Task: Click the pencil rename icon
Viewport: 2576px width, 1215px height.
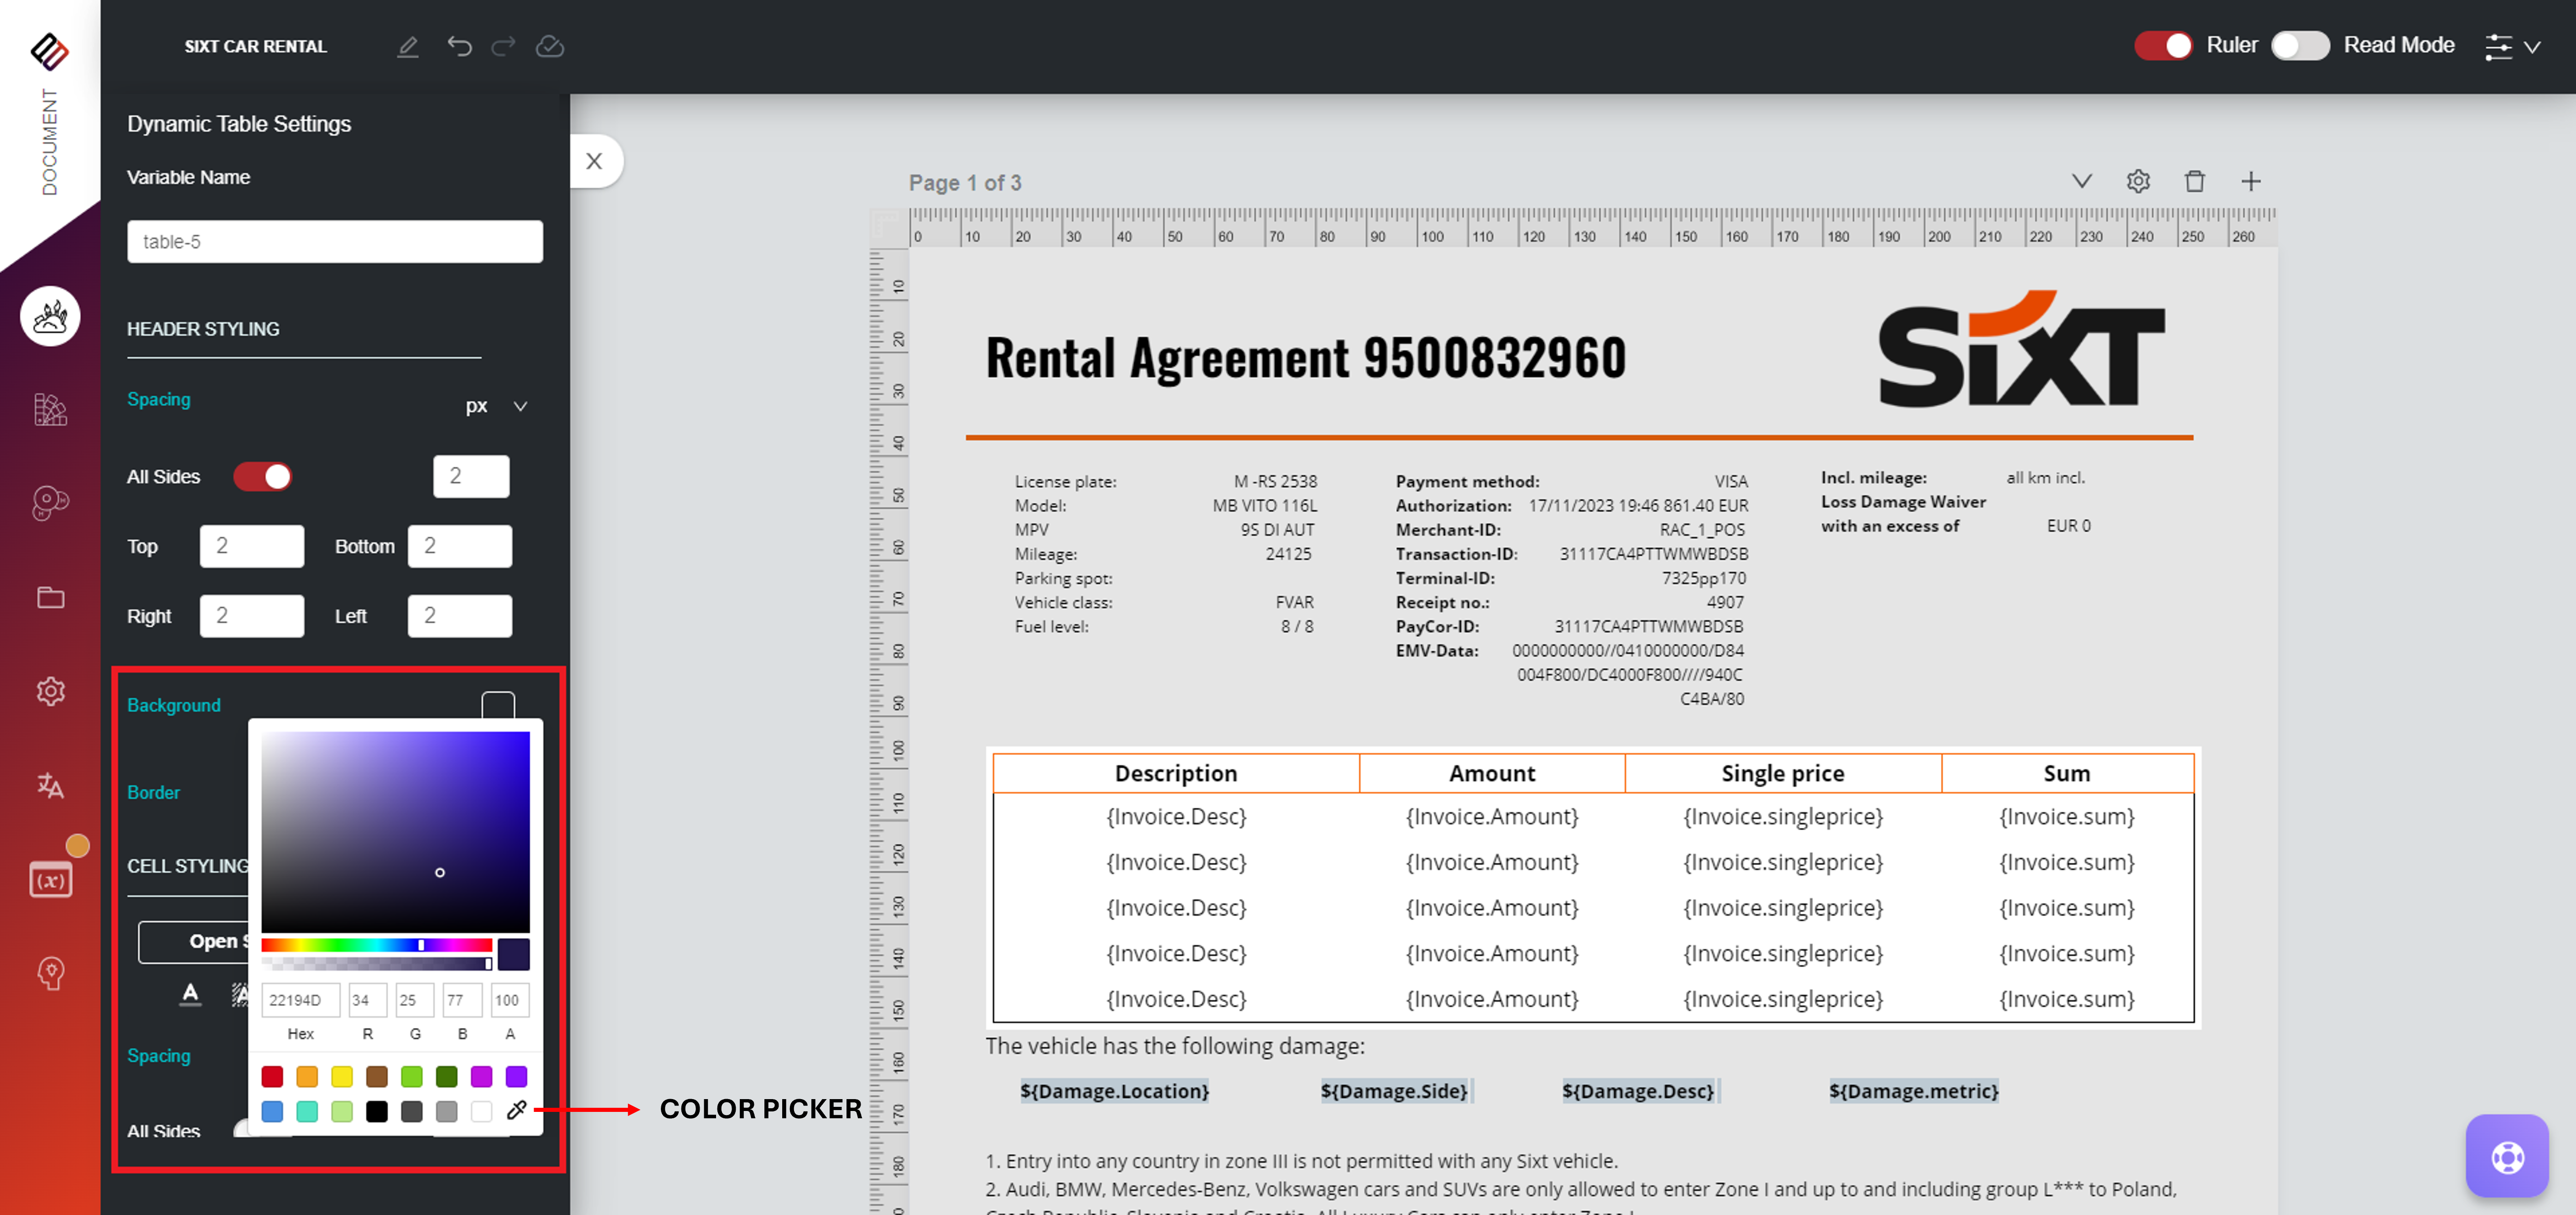Action: point(407,46)
